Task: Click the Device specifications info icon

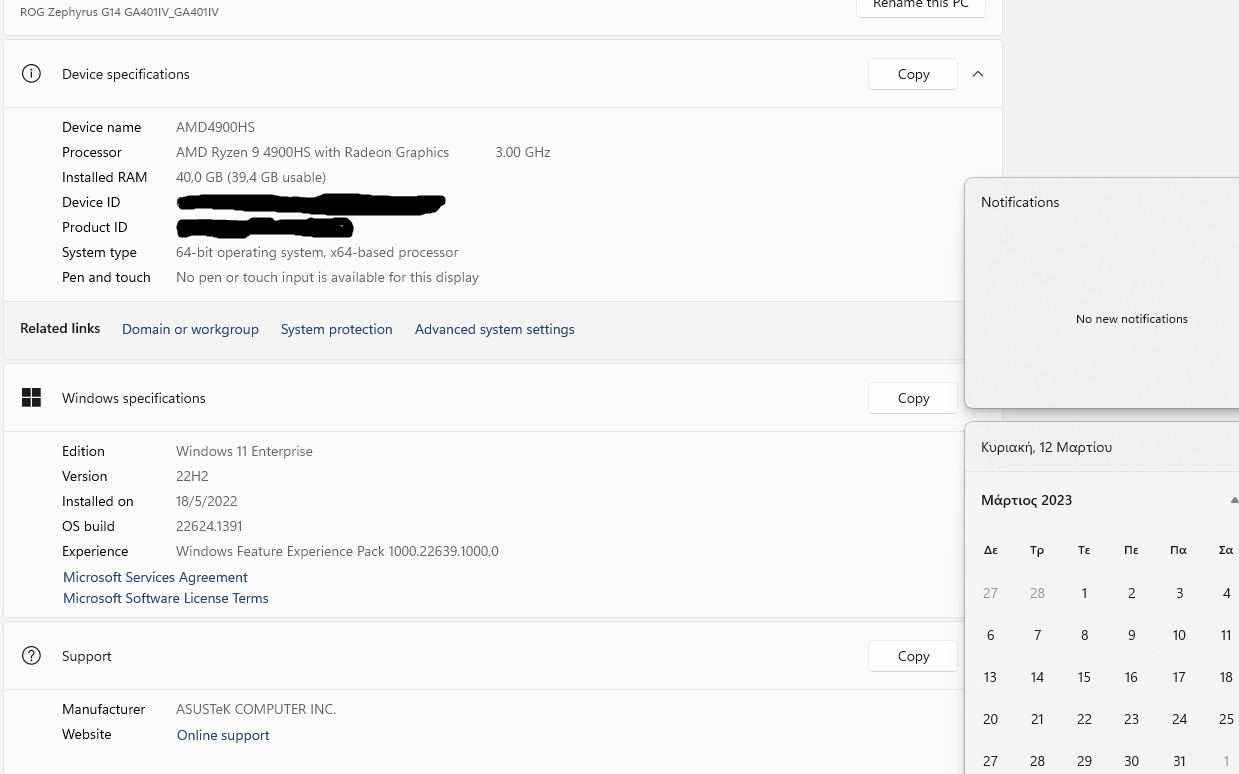Action: click(x=31, y=74)
